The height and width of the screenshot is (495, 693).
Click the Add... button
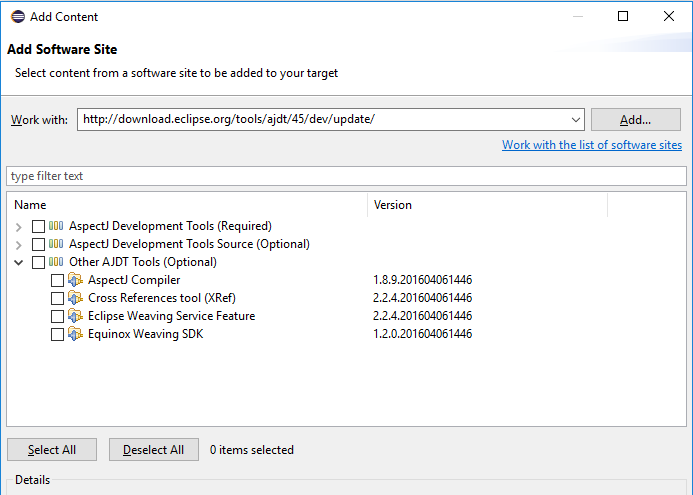point(636,119)
